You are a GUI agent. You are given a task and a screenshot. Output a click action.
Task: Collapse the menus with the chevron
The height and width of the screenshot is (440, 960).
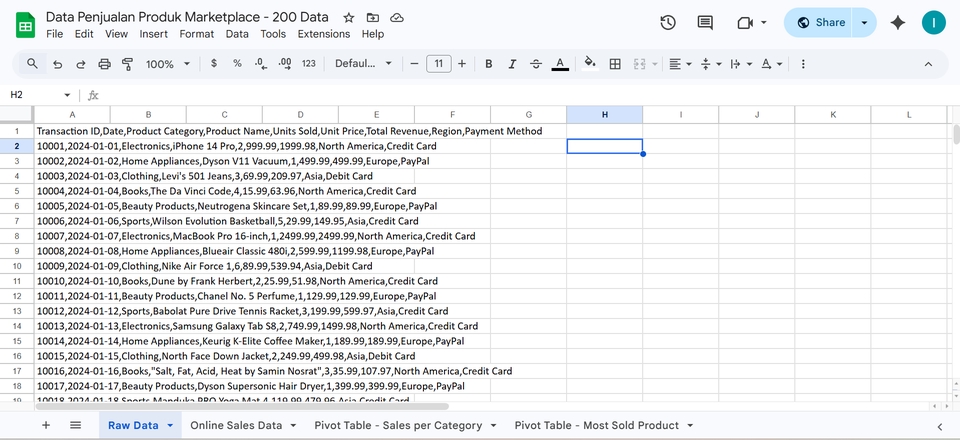(x=928, y=64)
